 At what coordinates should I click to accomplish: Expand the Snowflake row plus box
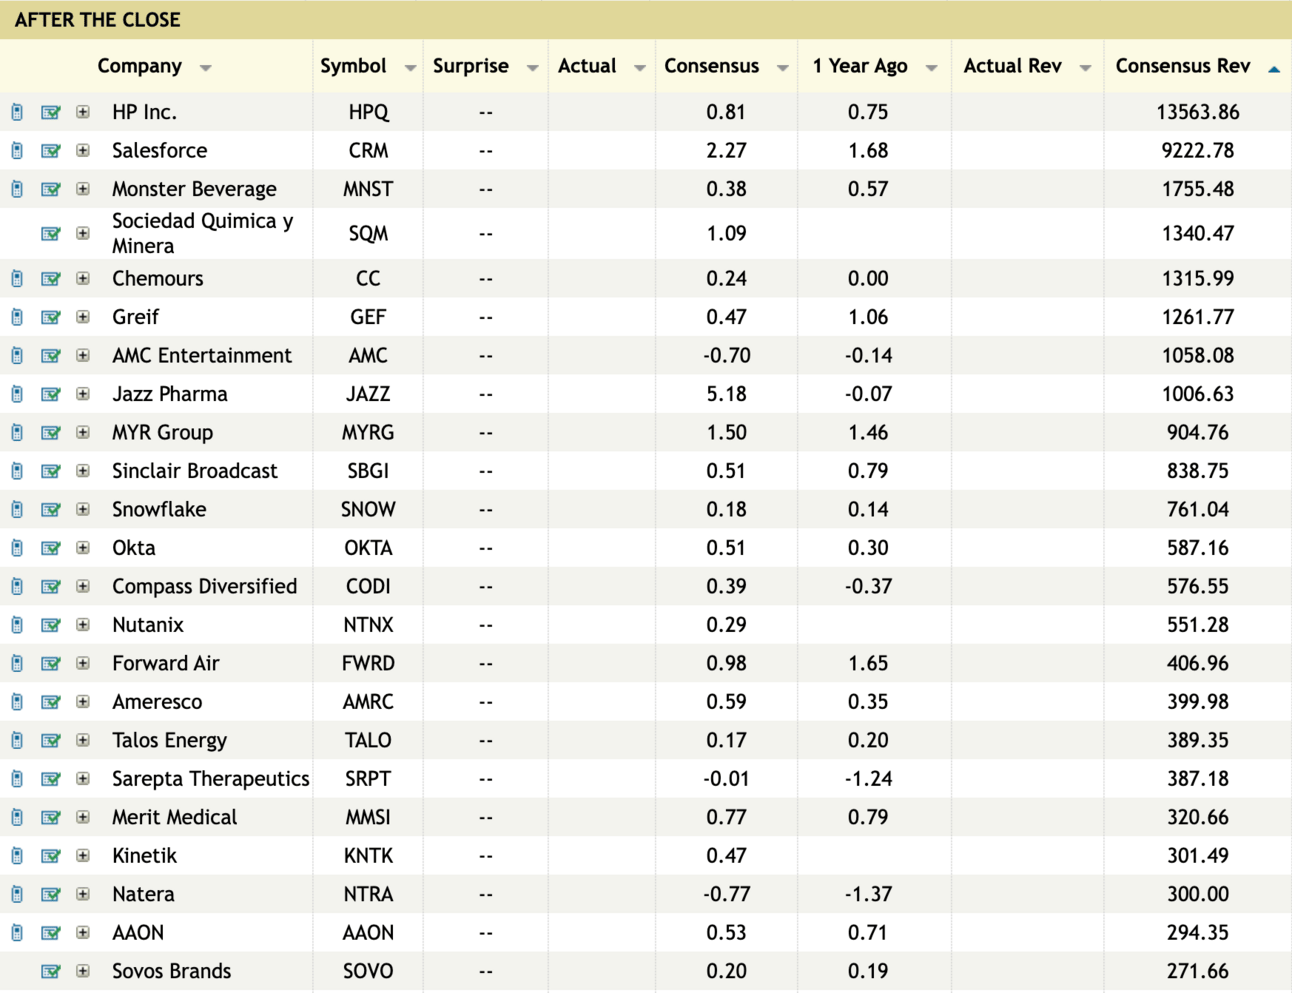click(x=83, y=510)
